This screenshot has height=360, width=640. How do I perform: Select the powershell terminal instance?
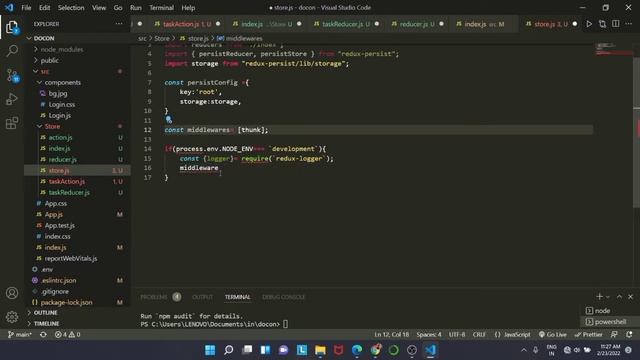[609, 322]
